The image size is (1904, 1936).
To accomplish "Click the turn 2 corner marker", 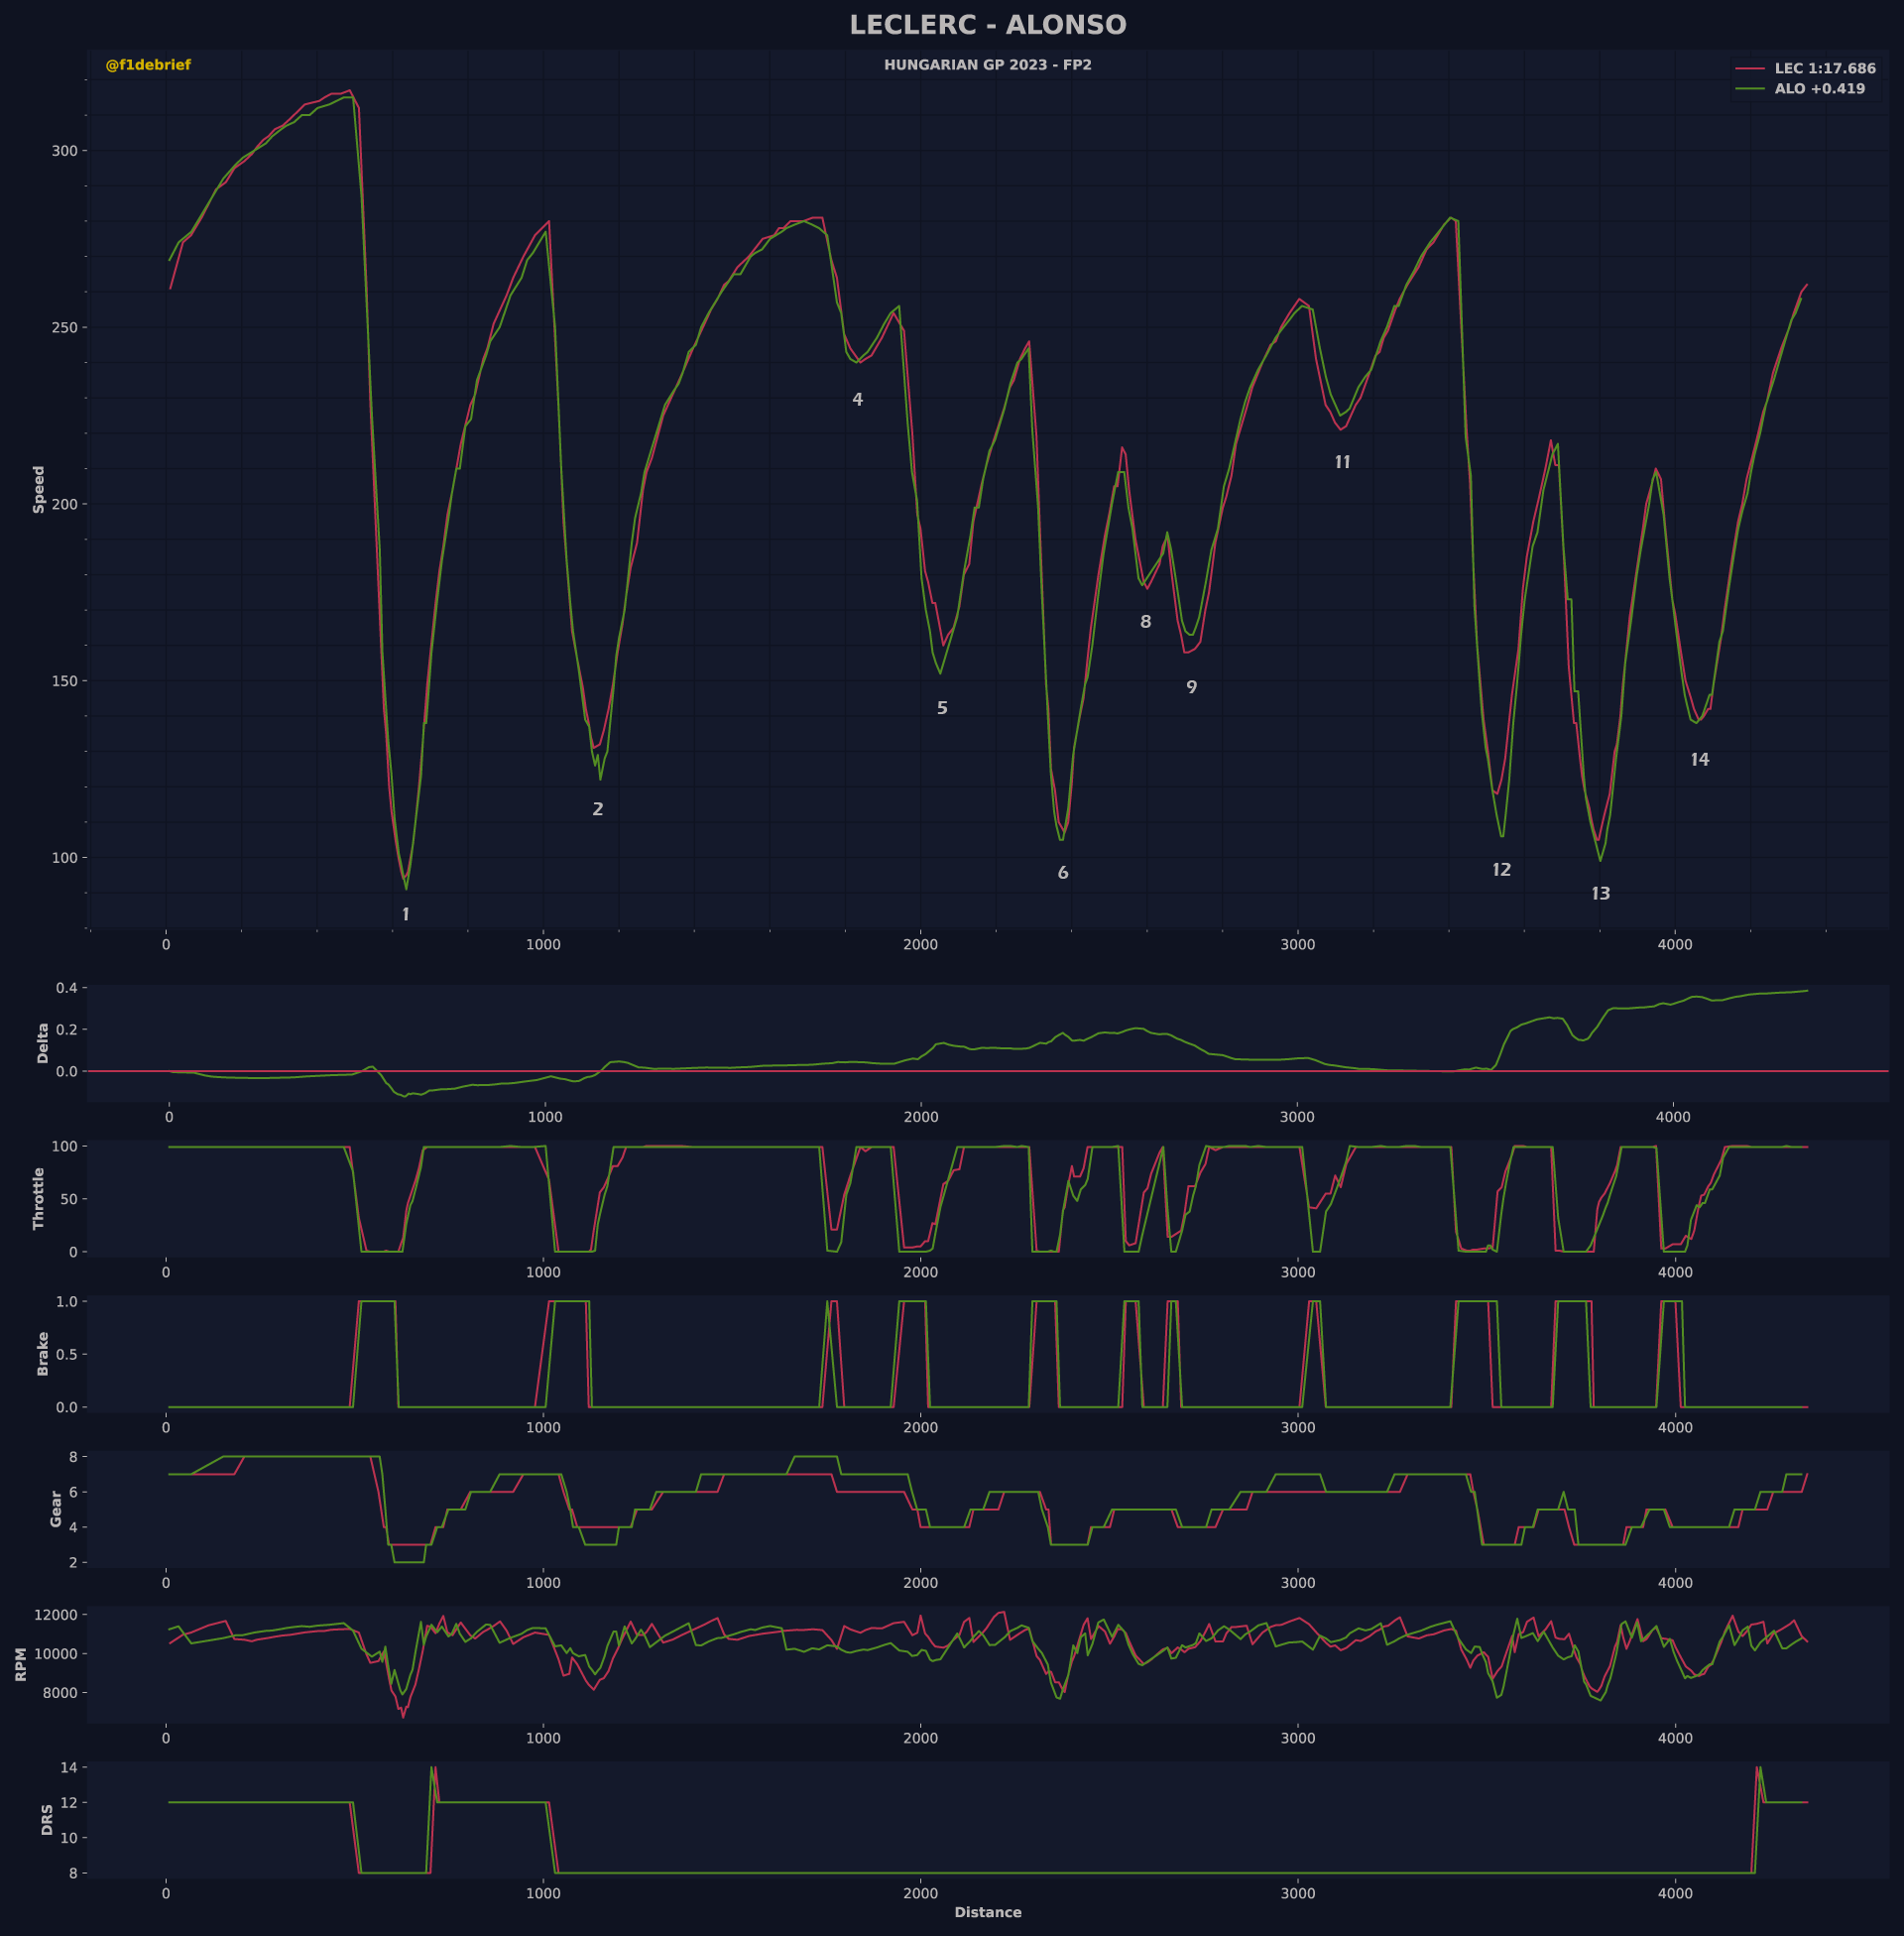I will 598,810.
